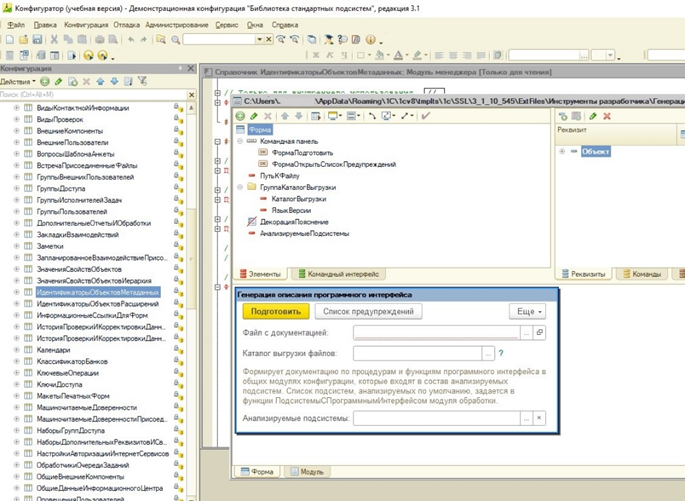685x501 pixels.
Task: Click the green Add icon in Configuration panel
Action: (45, 81)
